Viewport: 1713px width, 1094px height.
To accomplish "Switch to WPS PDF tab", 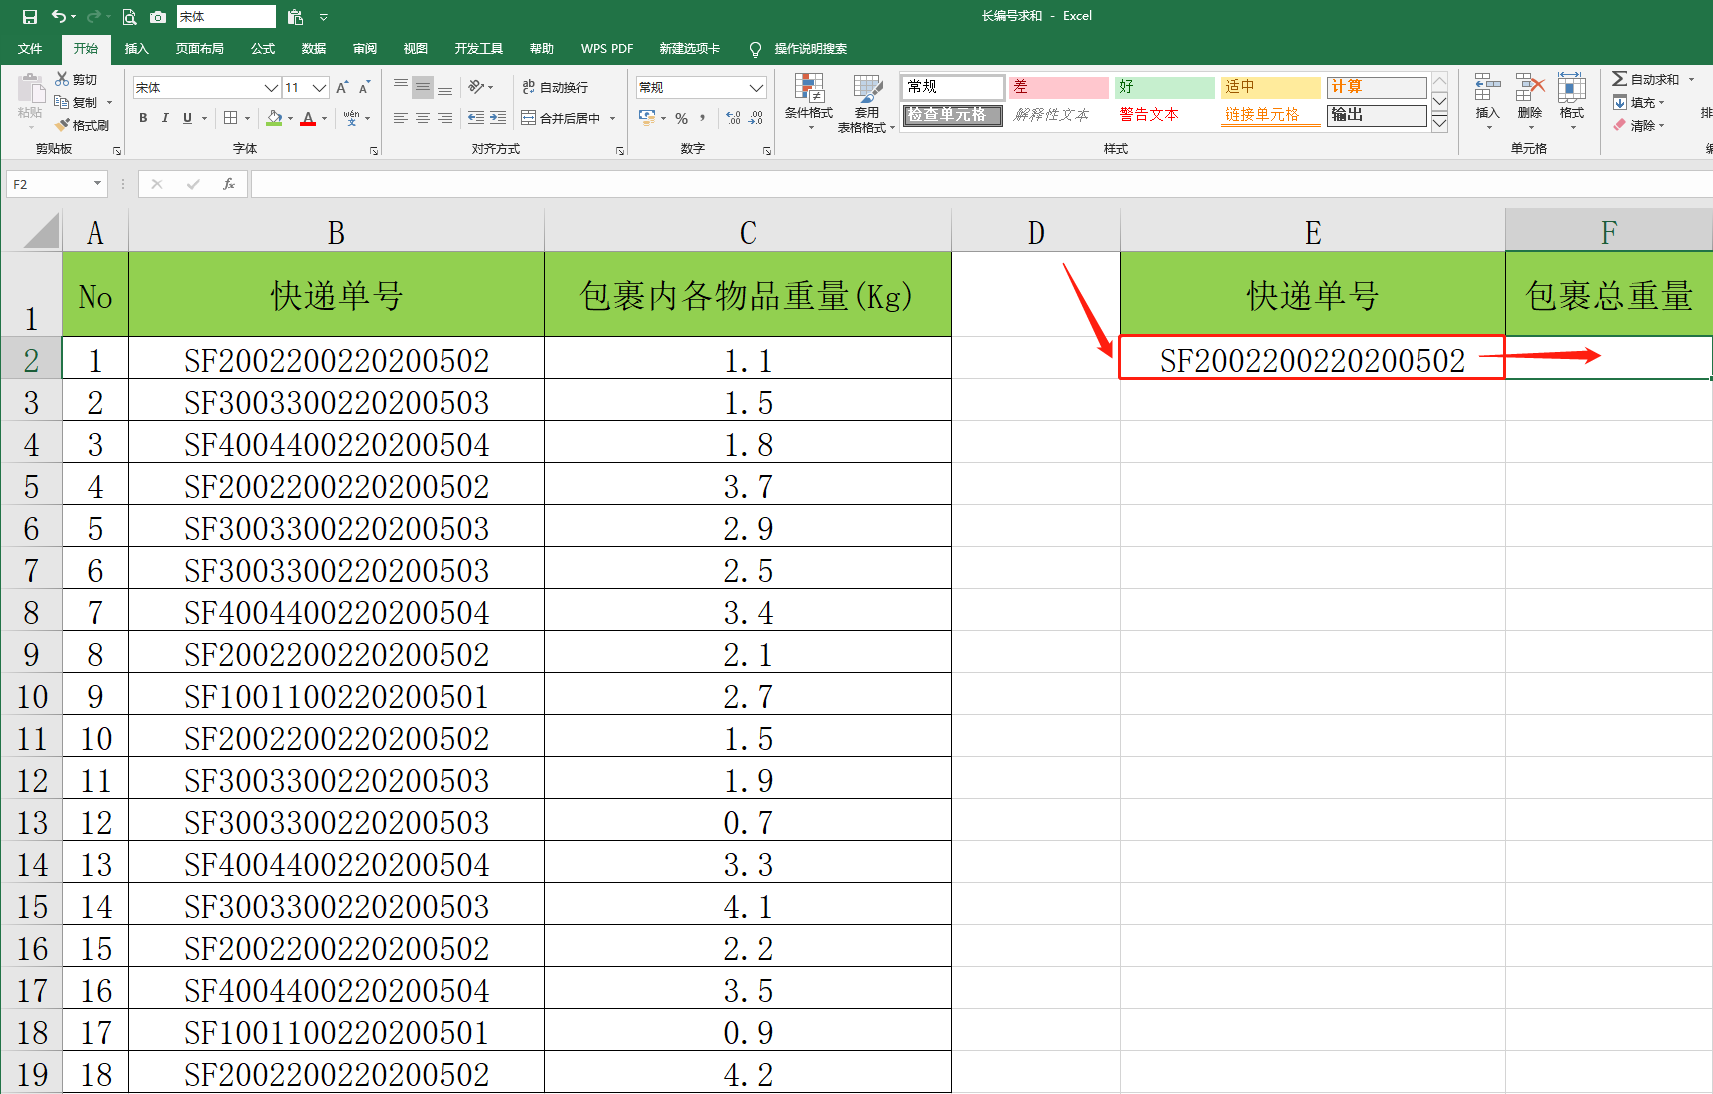I will [607, 48].
